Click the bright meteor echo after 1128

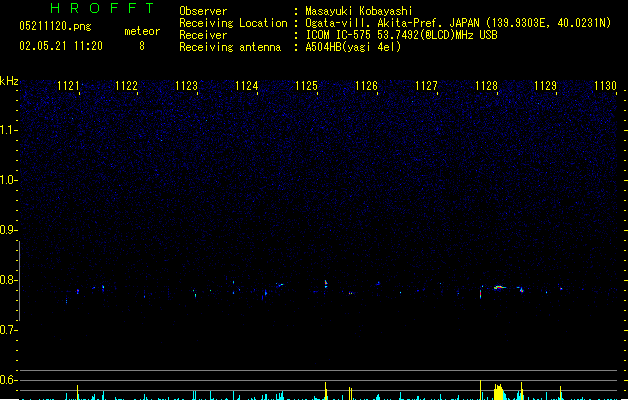[x=499, y=287]
